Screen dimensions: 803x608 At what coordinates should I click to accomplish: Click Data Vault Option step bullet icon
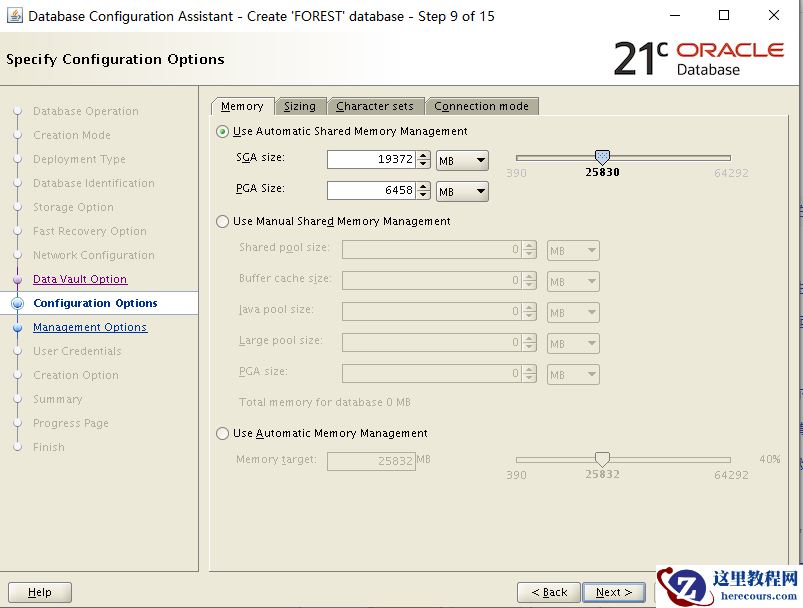point(17,279)
